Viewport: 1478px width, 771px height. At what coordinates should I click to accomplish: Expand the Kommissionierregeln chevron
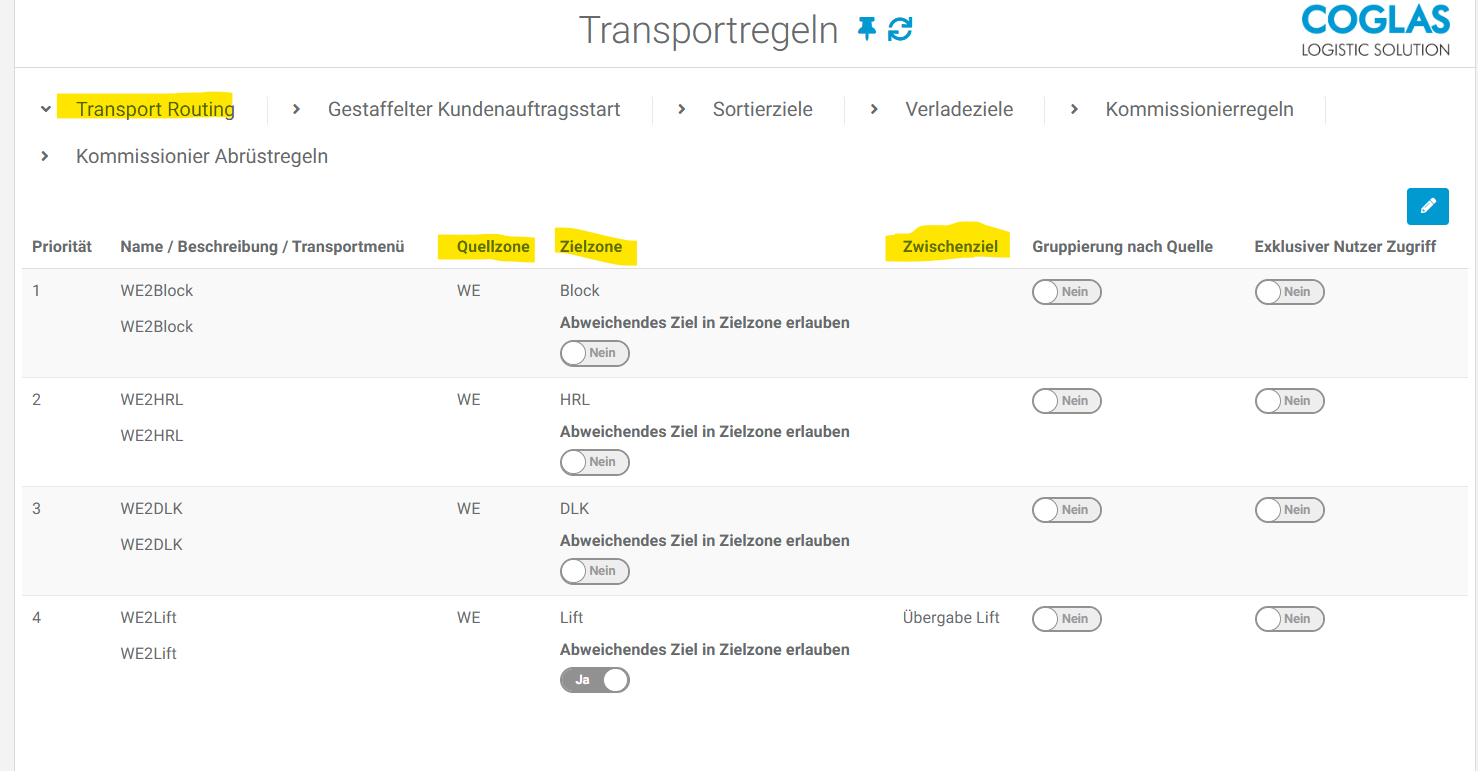coord(1074,109)
